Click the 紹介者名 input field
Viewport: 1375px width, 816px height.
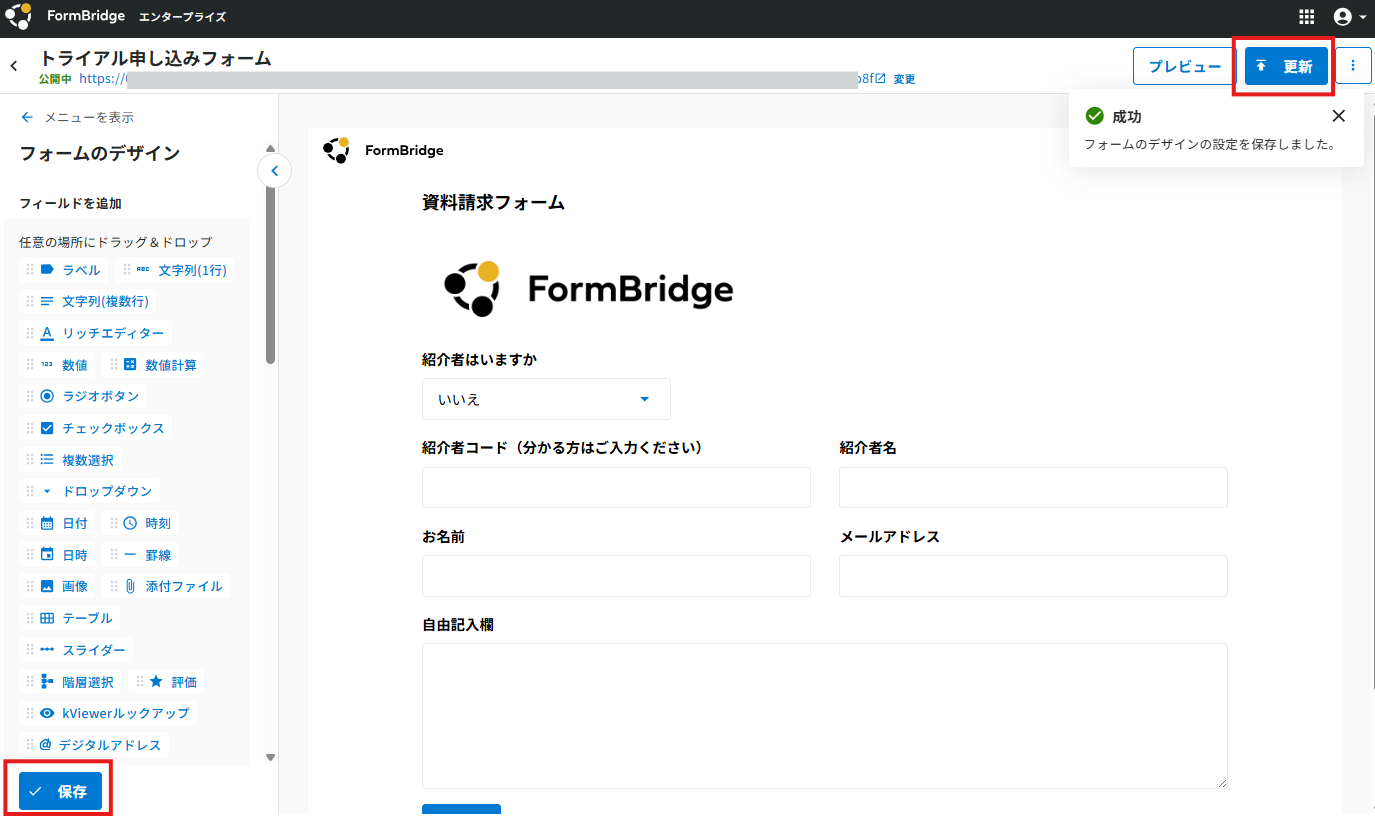(1033, 488)
